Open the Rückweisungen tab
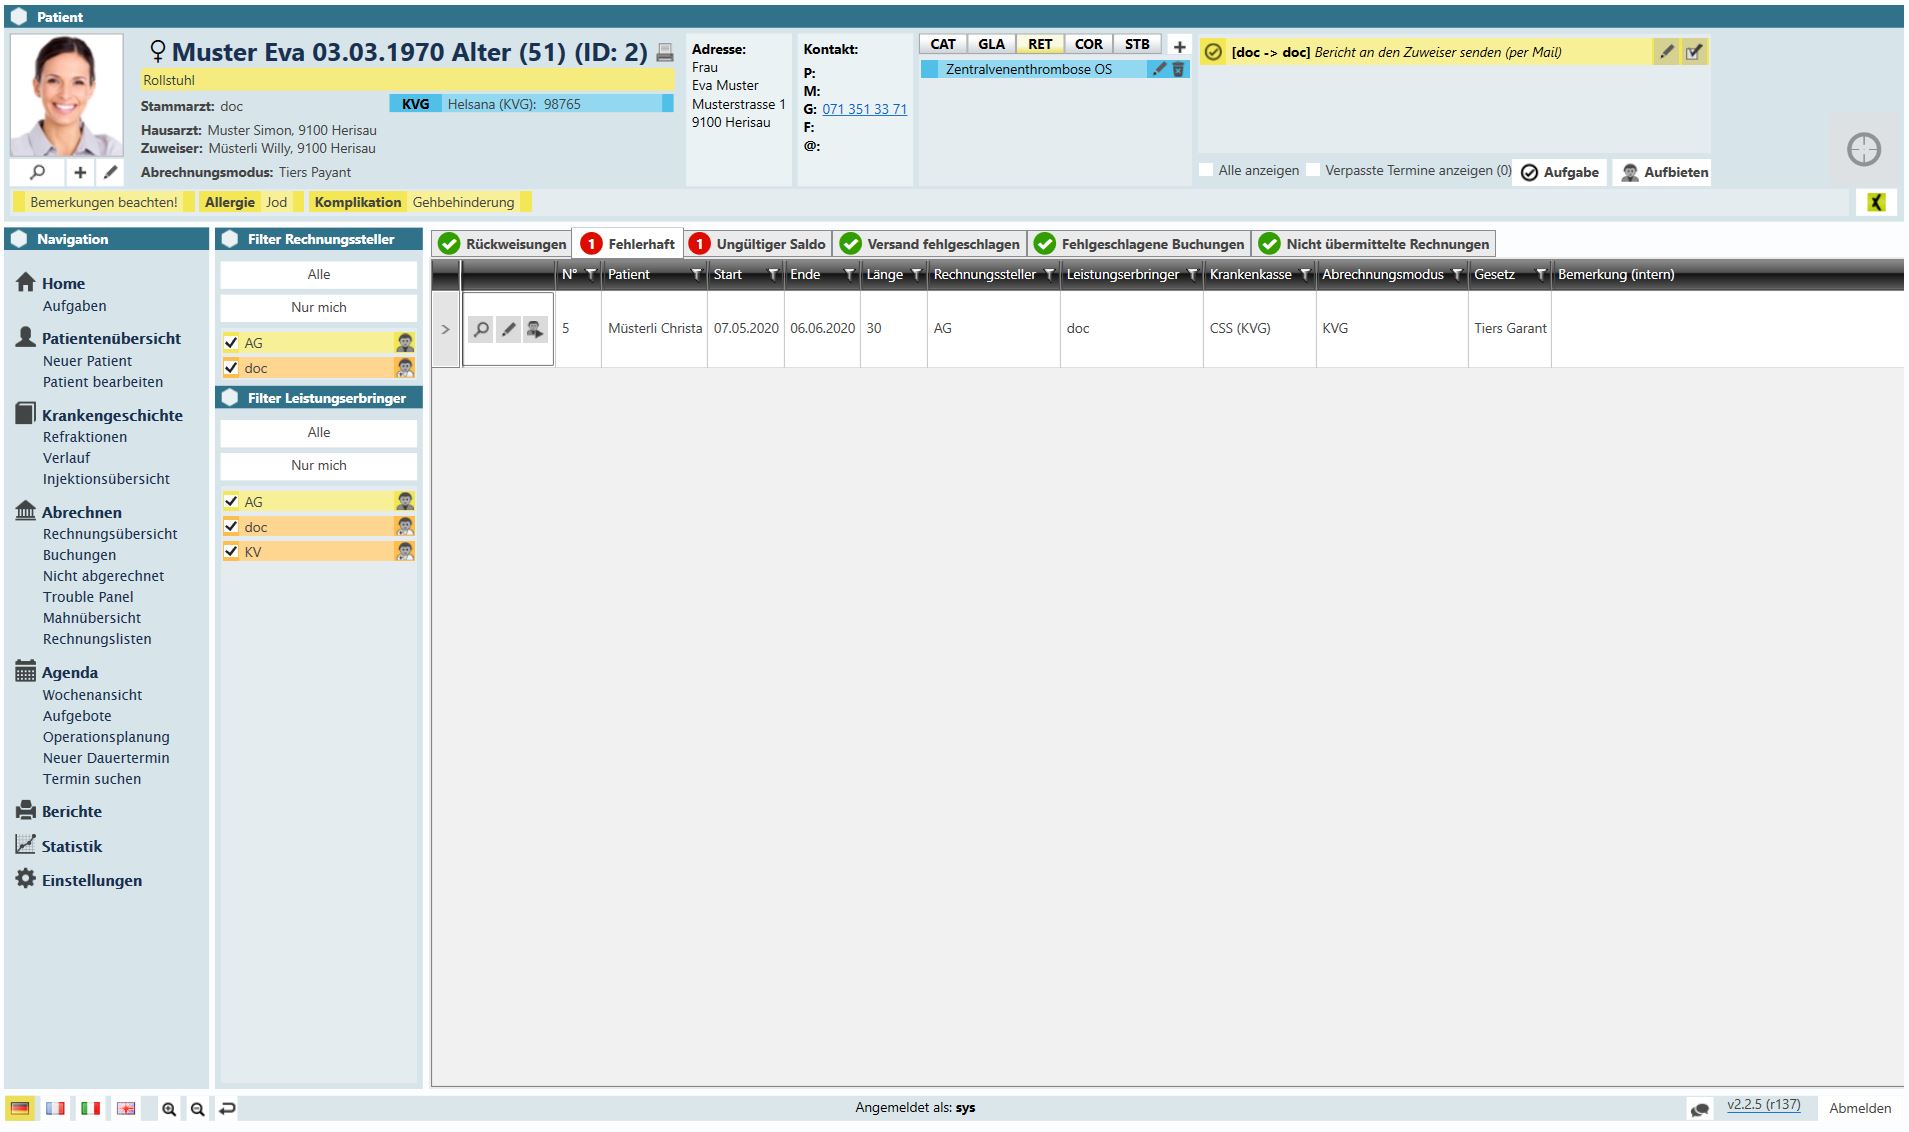The height and width of the screenshot is (1132, 1909). click(503, 244)
